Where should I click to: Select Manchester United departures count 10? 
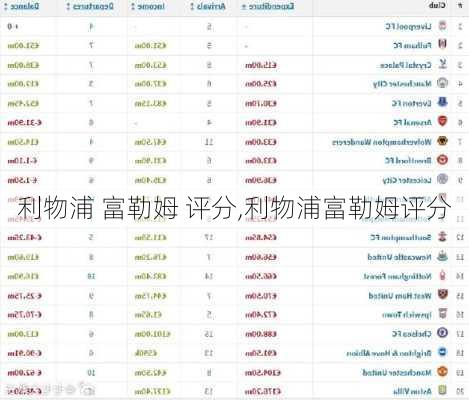point(91,373)
